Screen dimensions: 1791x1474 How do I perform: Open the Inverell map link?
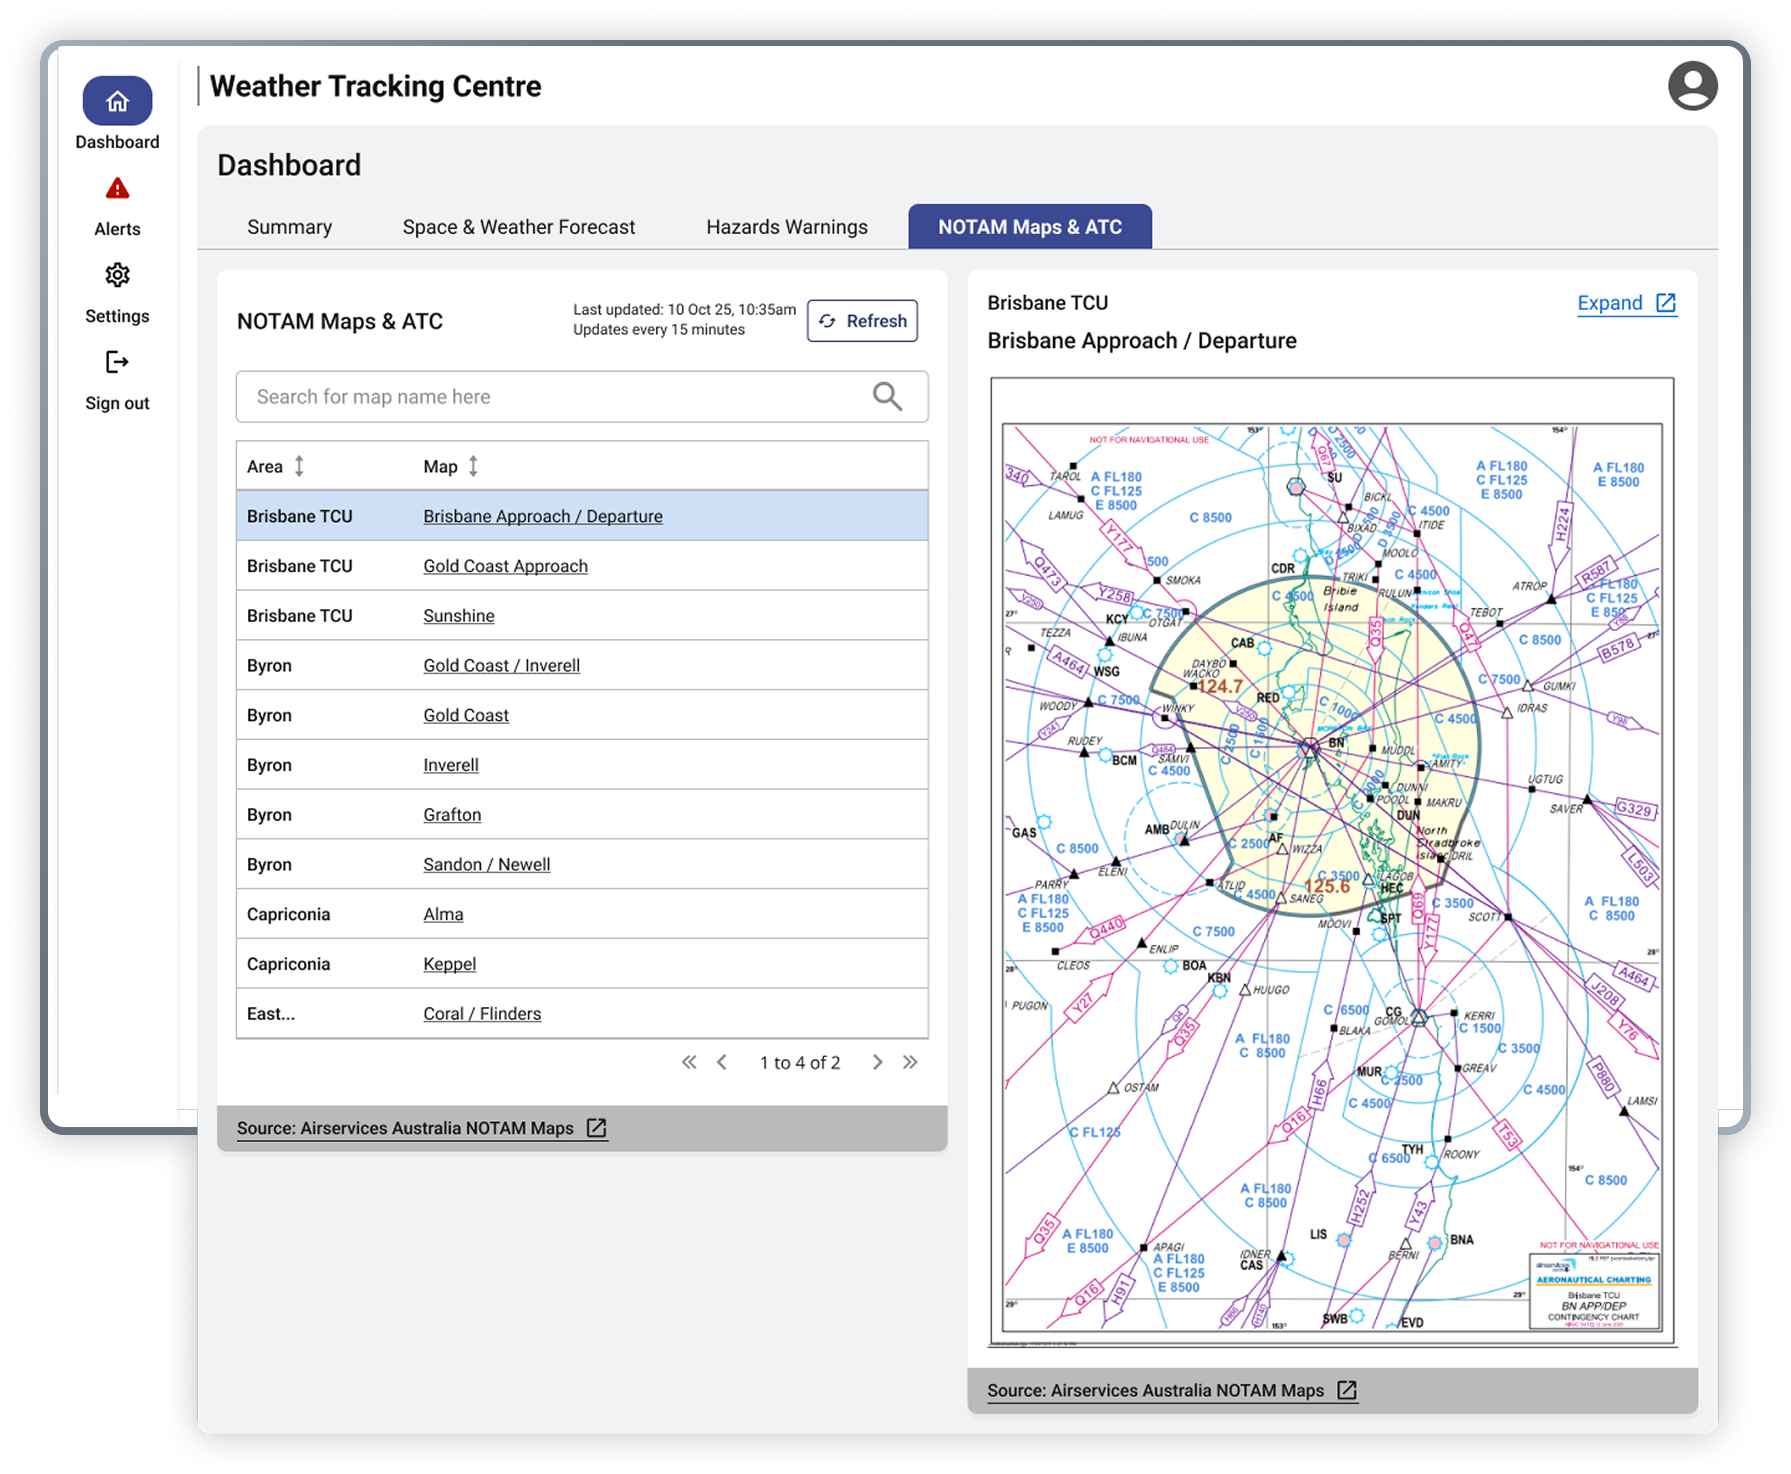click(x=450, y=765)
